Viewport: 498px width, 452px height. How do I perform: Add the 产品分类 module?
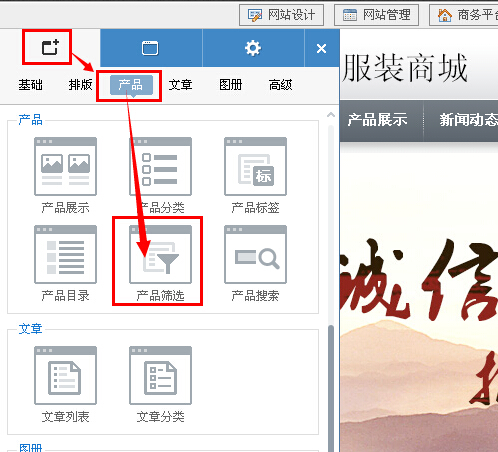(x=160, y=176)
